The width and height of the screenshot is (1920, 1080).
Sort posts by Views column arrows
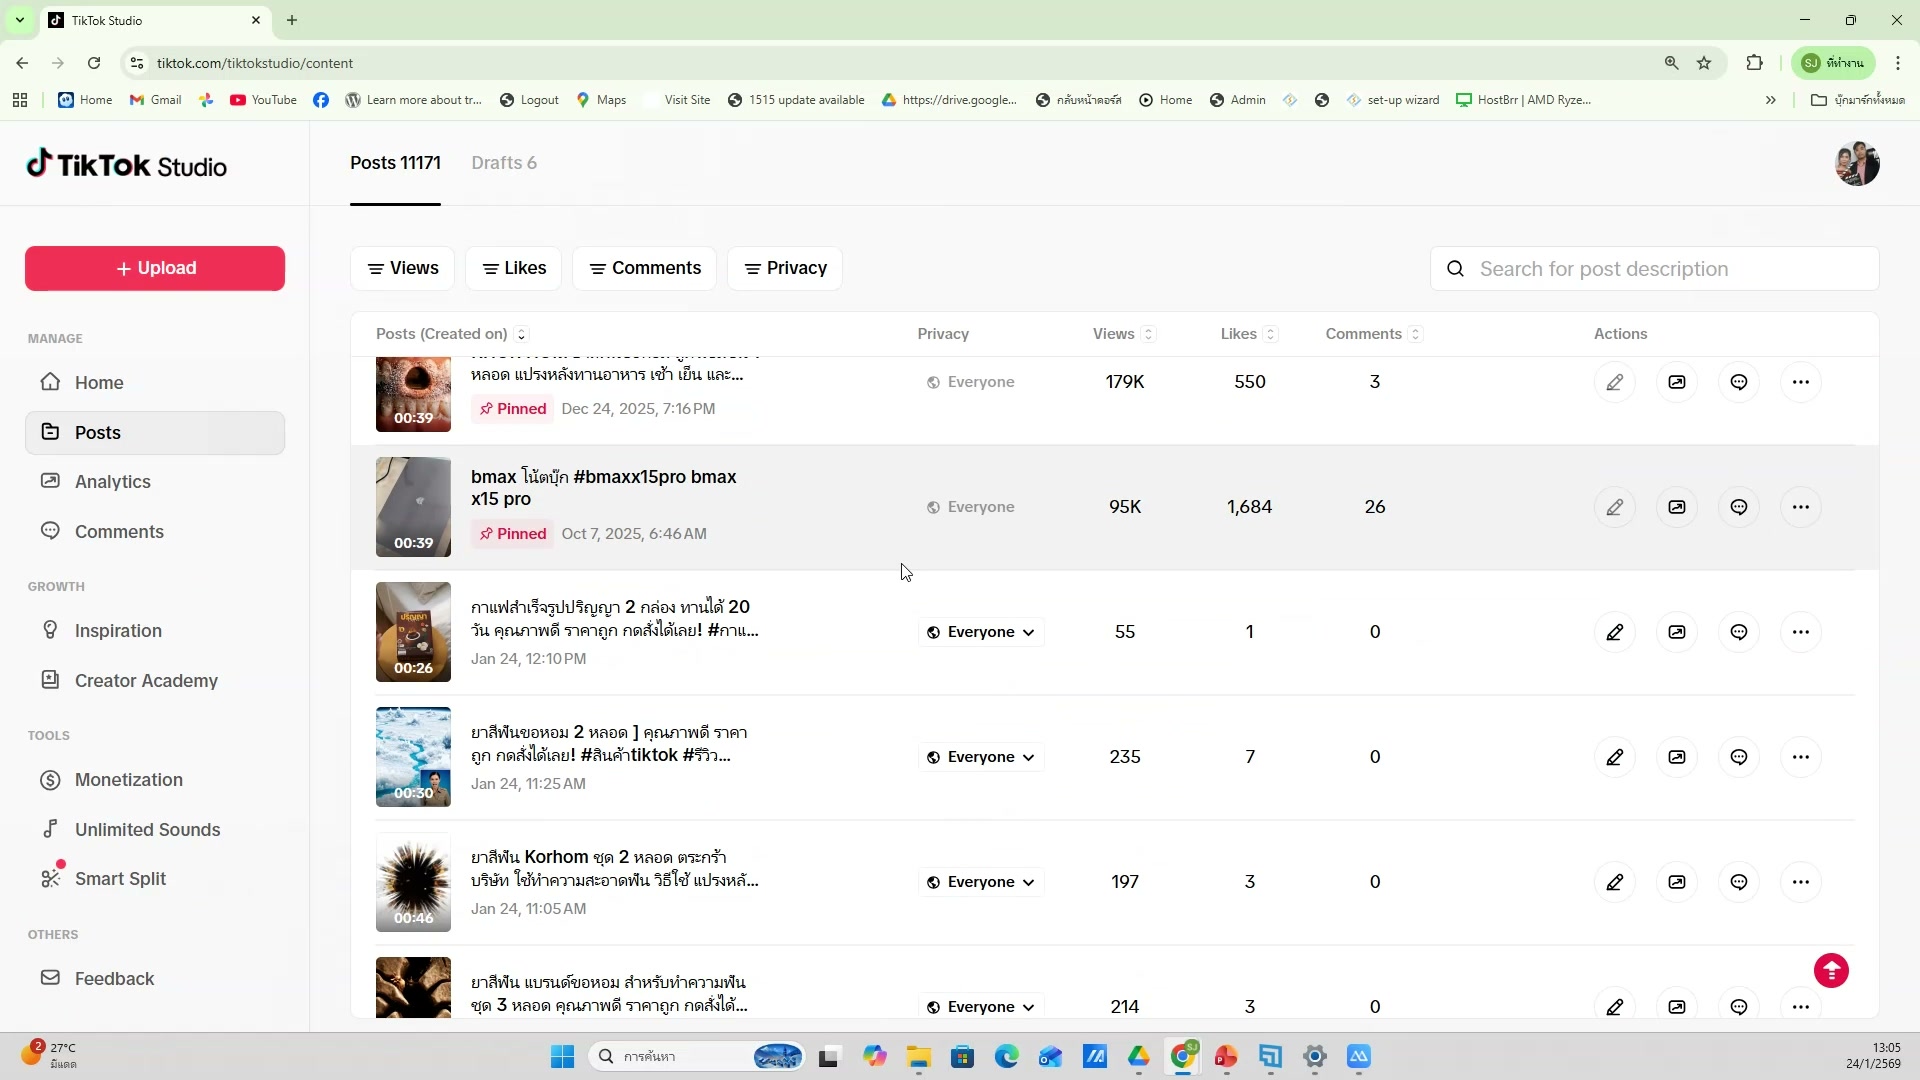[x=1148, y=334]
